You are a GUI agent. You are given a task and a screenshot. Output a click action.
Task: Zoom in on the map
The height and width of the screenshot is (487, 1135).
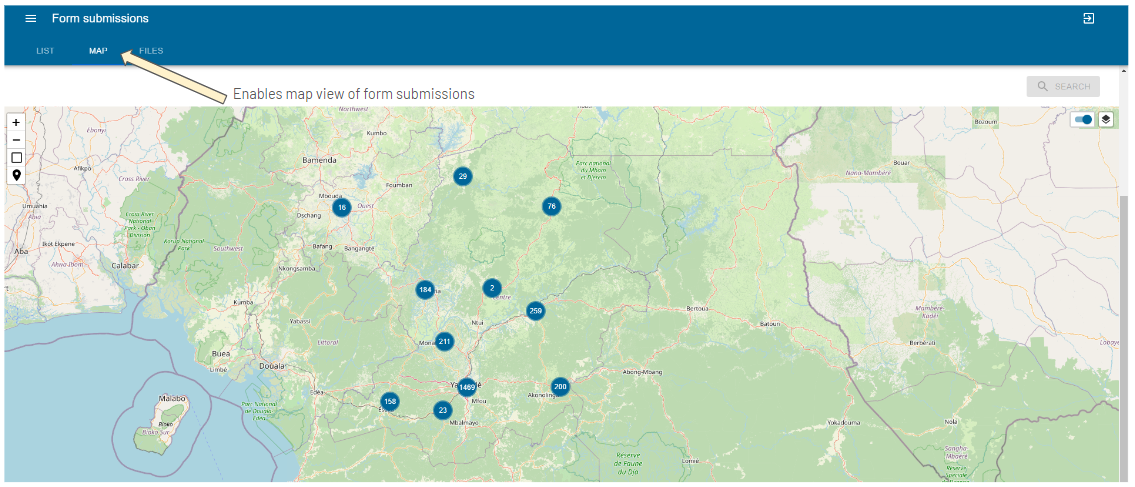pyautogui.click(x=16, y=122)
